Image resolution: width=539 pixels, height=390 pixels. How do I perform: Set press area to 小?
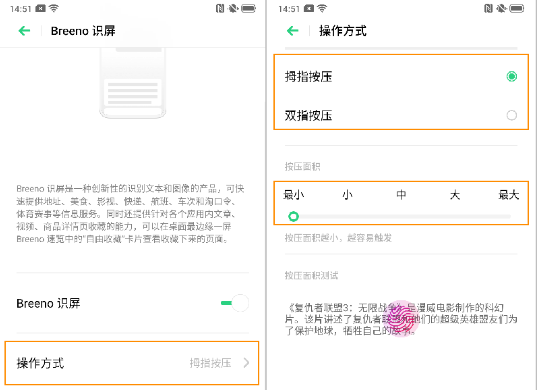pyautogui.click(x=347, y=195)
